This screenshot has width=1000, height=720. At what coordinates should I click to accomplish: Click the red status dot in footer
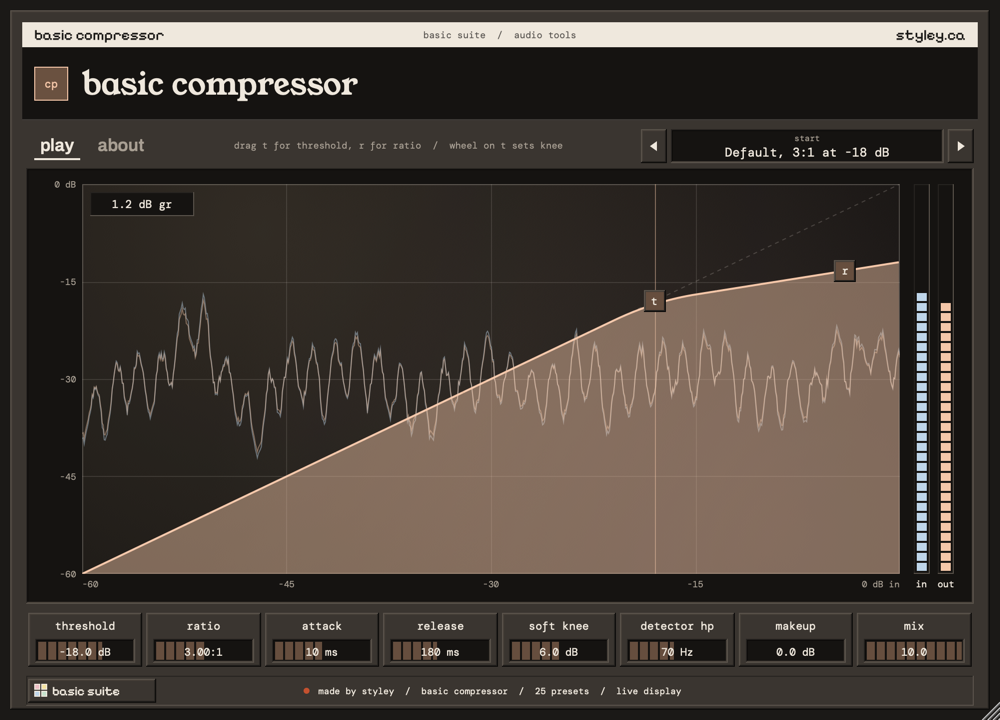tap(307, 691)
